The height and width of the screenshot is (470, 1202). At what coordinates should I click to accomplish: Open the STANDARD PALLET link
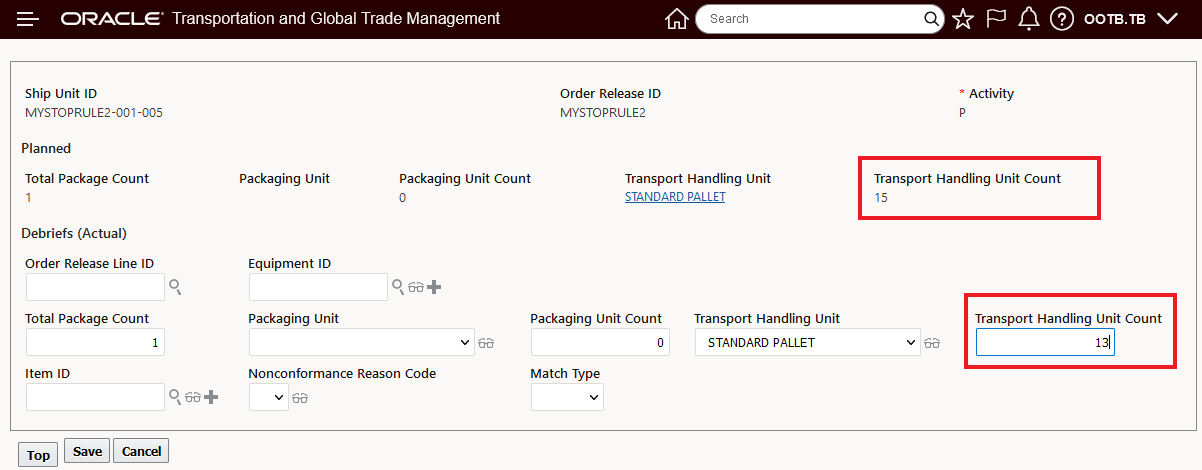point(675,197)
